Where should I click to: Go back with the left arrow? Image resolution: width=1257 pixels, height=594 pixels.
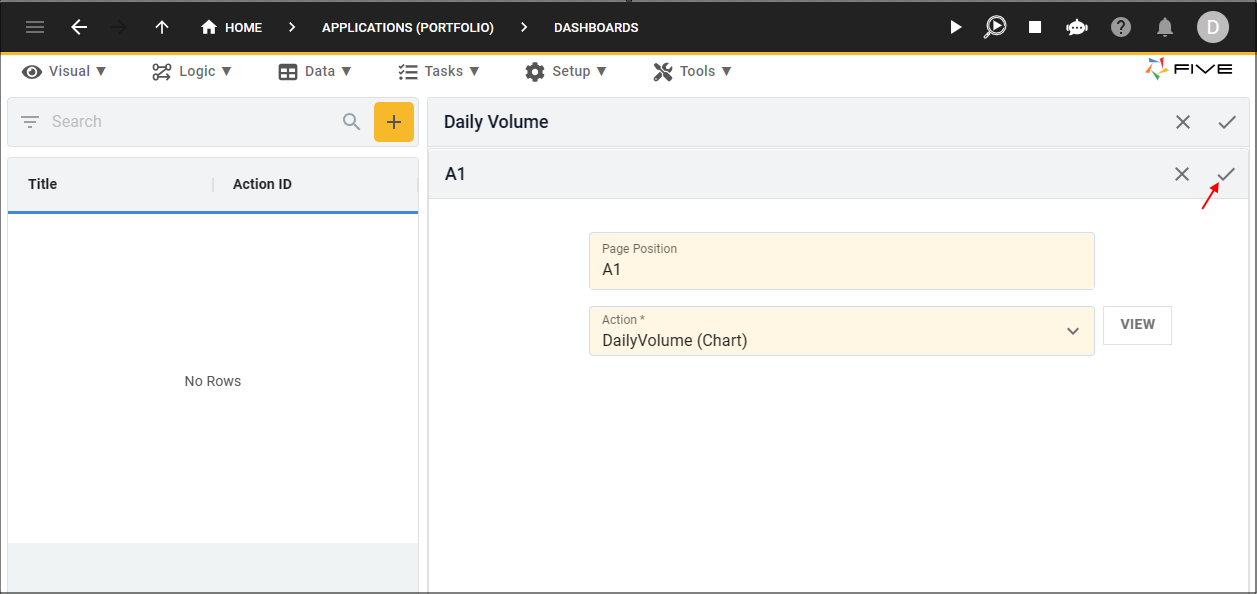(x=79, y=27)
